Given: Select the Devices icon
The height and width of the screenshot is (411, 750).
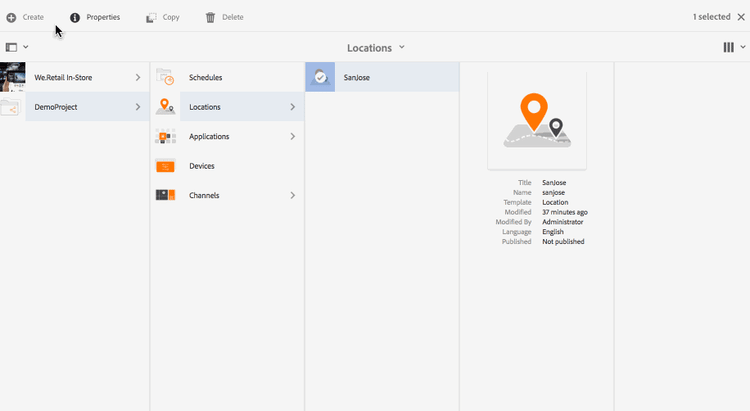Looking at the screenshot, I should (x=165, y=166).
